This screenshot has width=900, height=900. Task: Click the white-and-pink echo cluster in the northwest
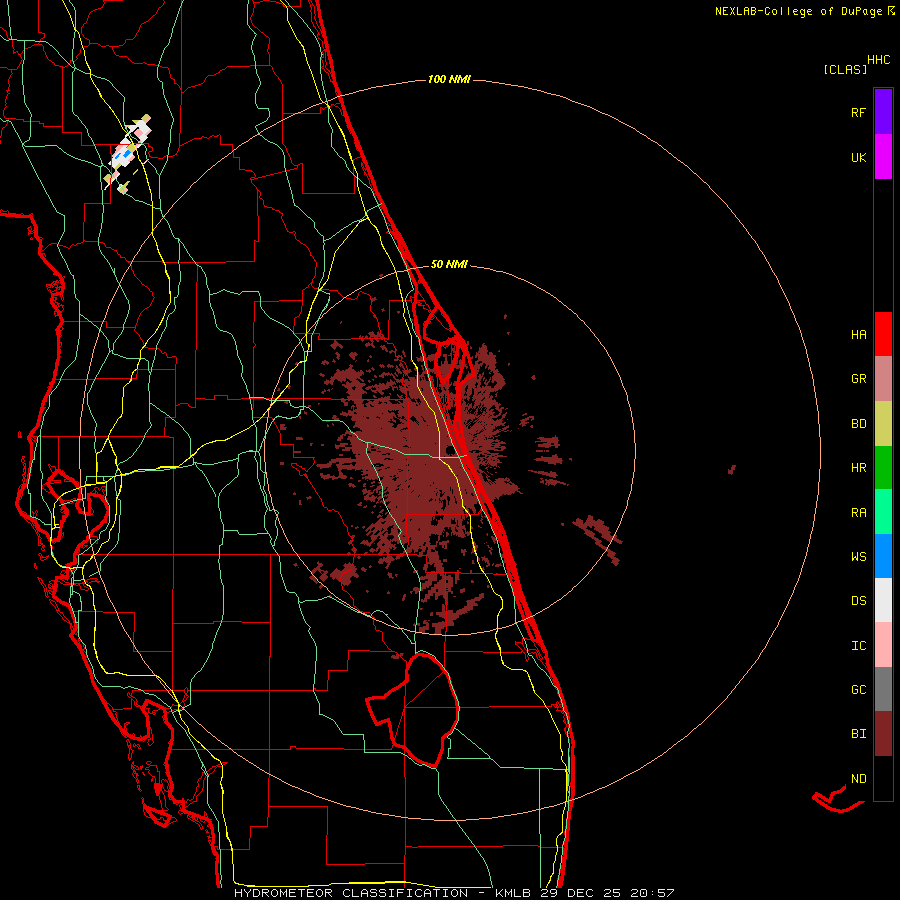(127, 154)
